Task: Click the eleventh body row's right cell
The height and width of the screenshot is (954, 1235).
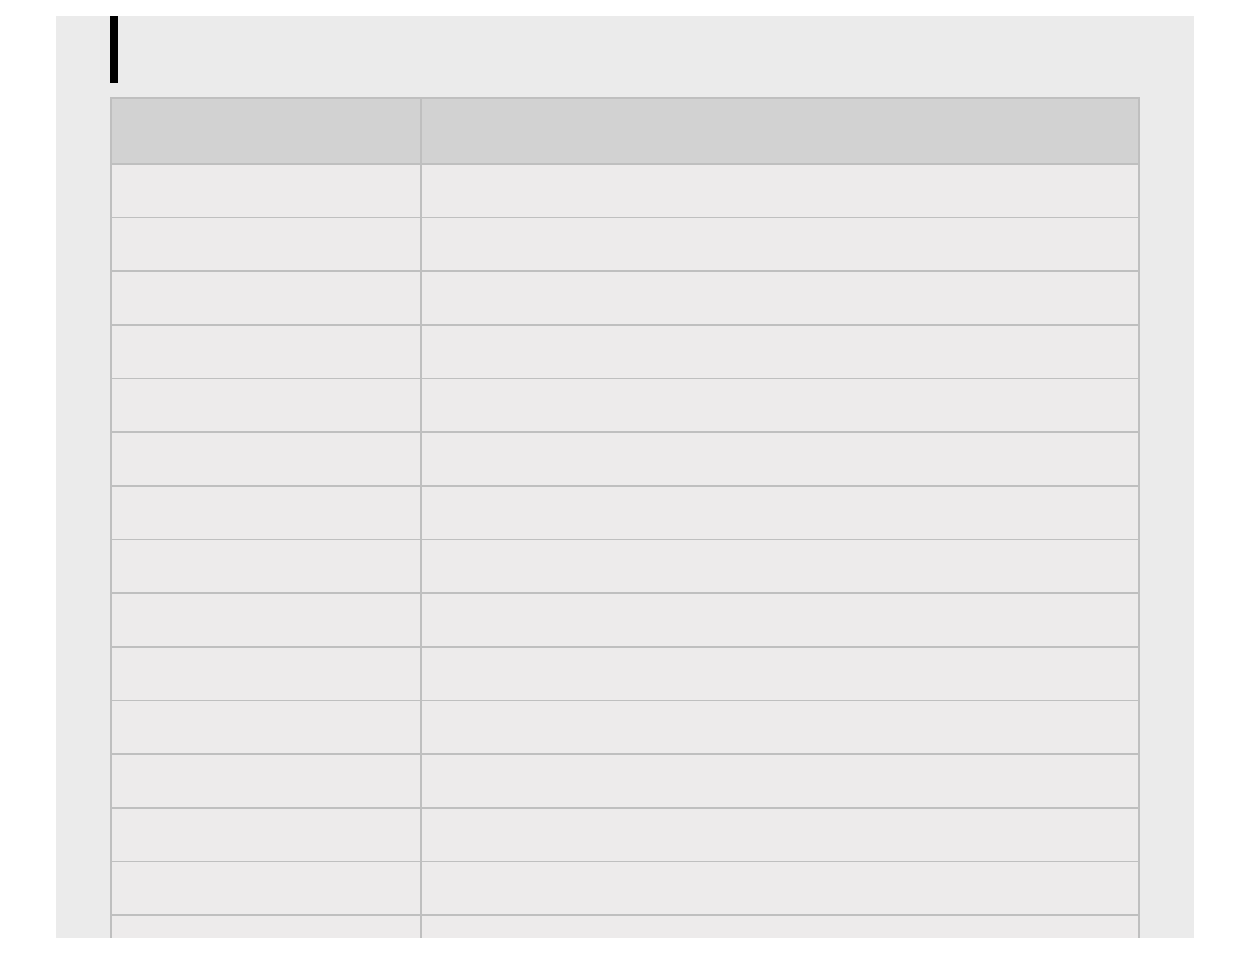Action: click(x=780, y=727)
